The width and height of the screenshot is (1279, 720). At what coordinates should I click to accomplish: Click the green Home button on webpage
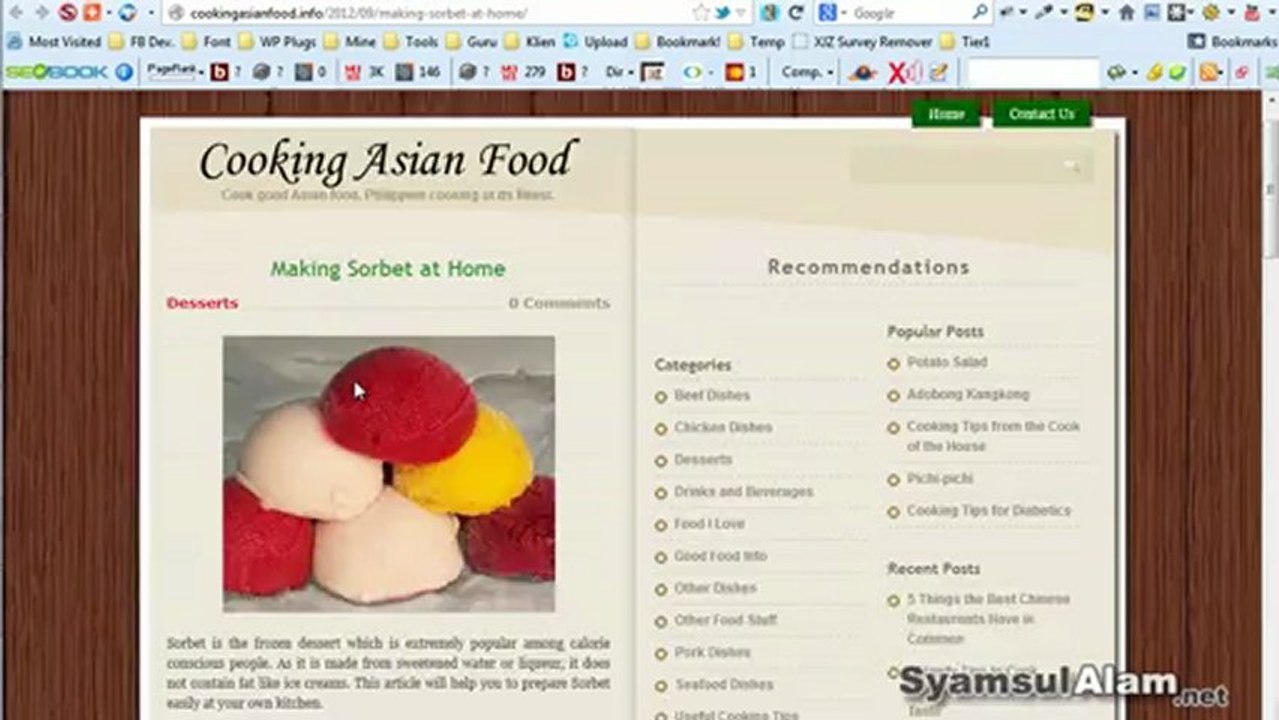tap(946, 114)
